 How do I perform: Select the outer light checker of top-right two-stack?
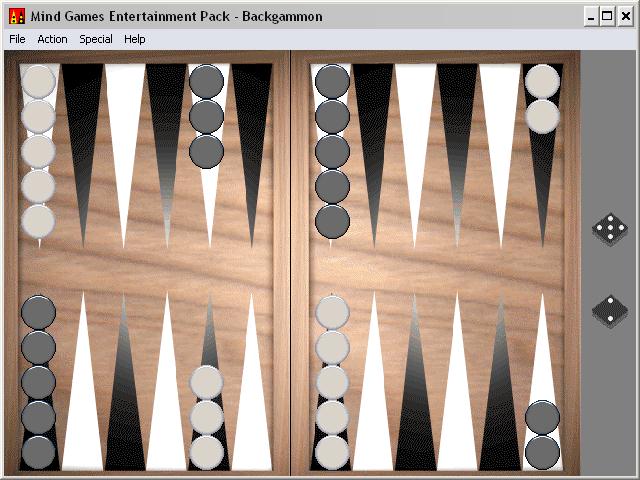(x=542, y=81)
